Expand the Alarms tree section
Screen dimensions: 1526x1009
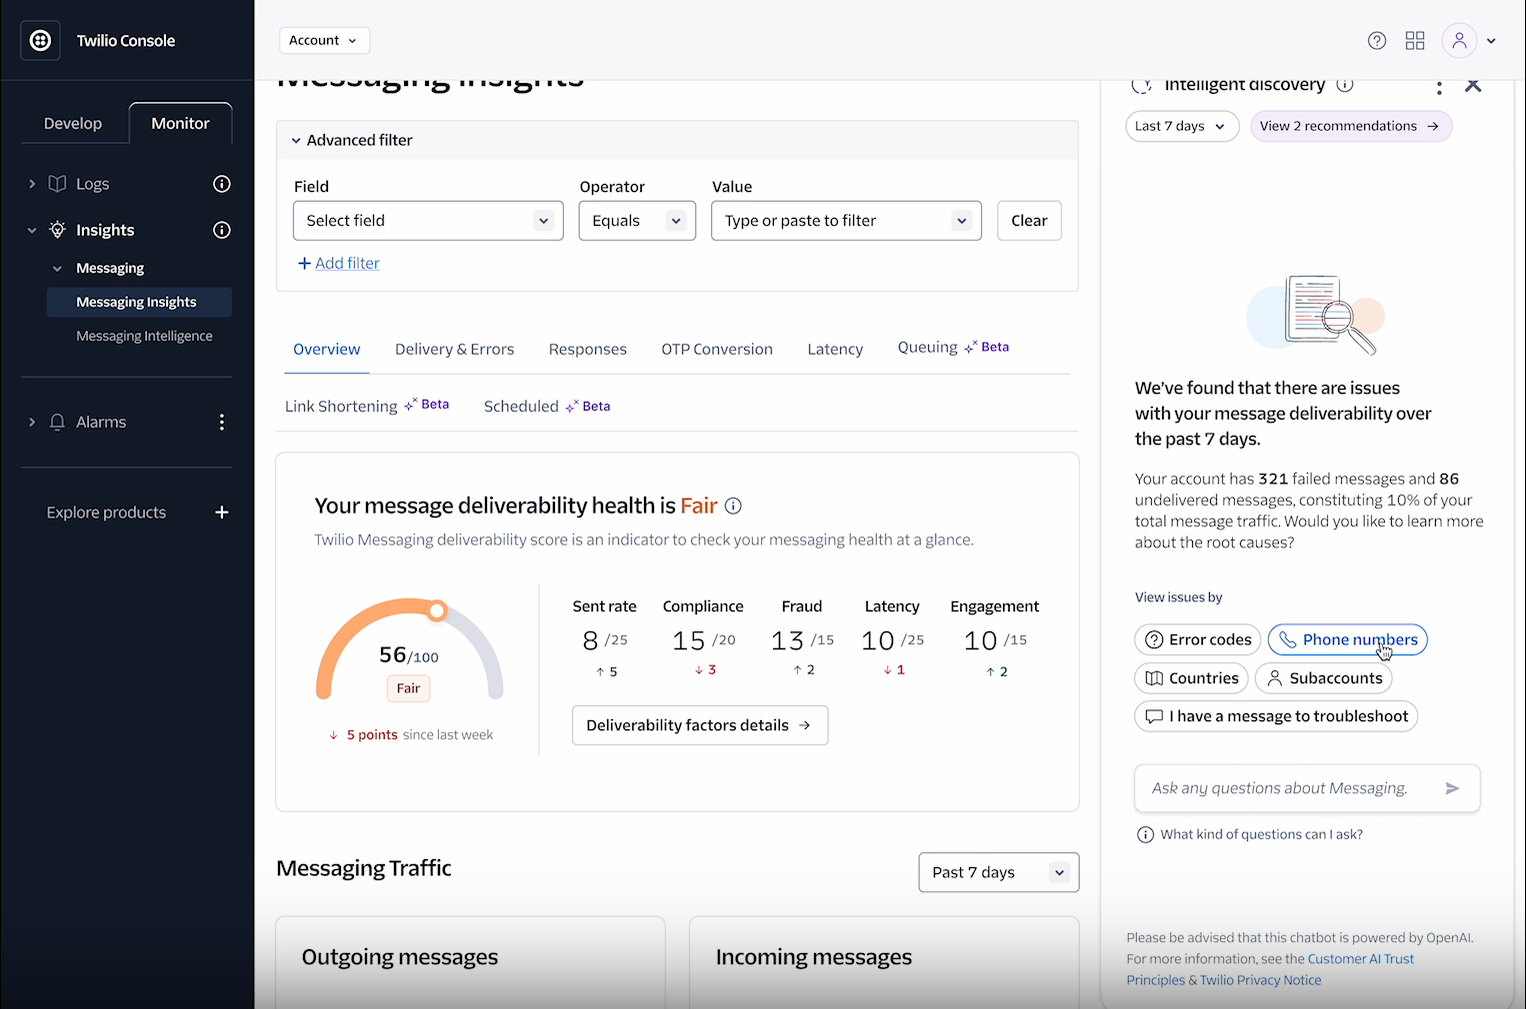coord(32,422)
